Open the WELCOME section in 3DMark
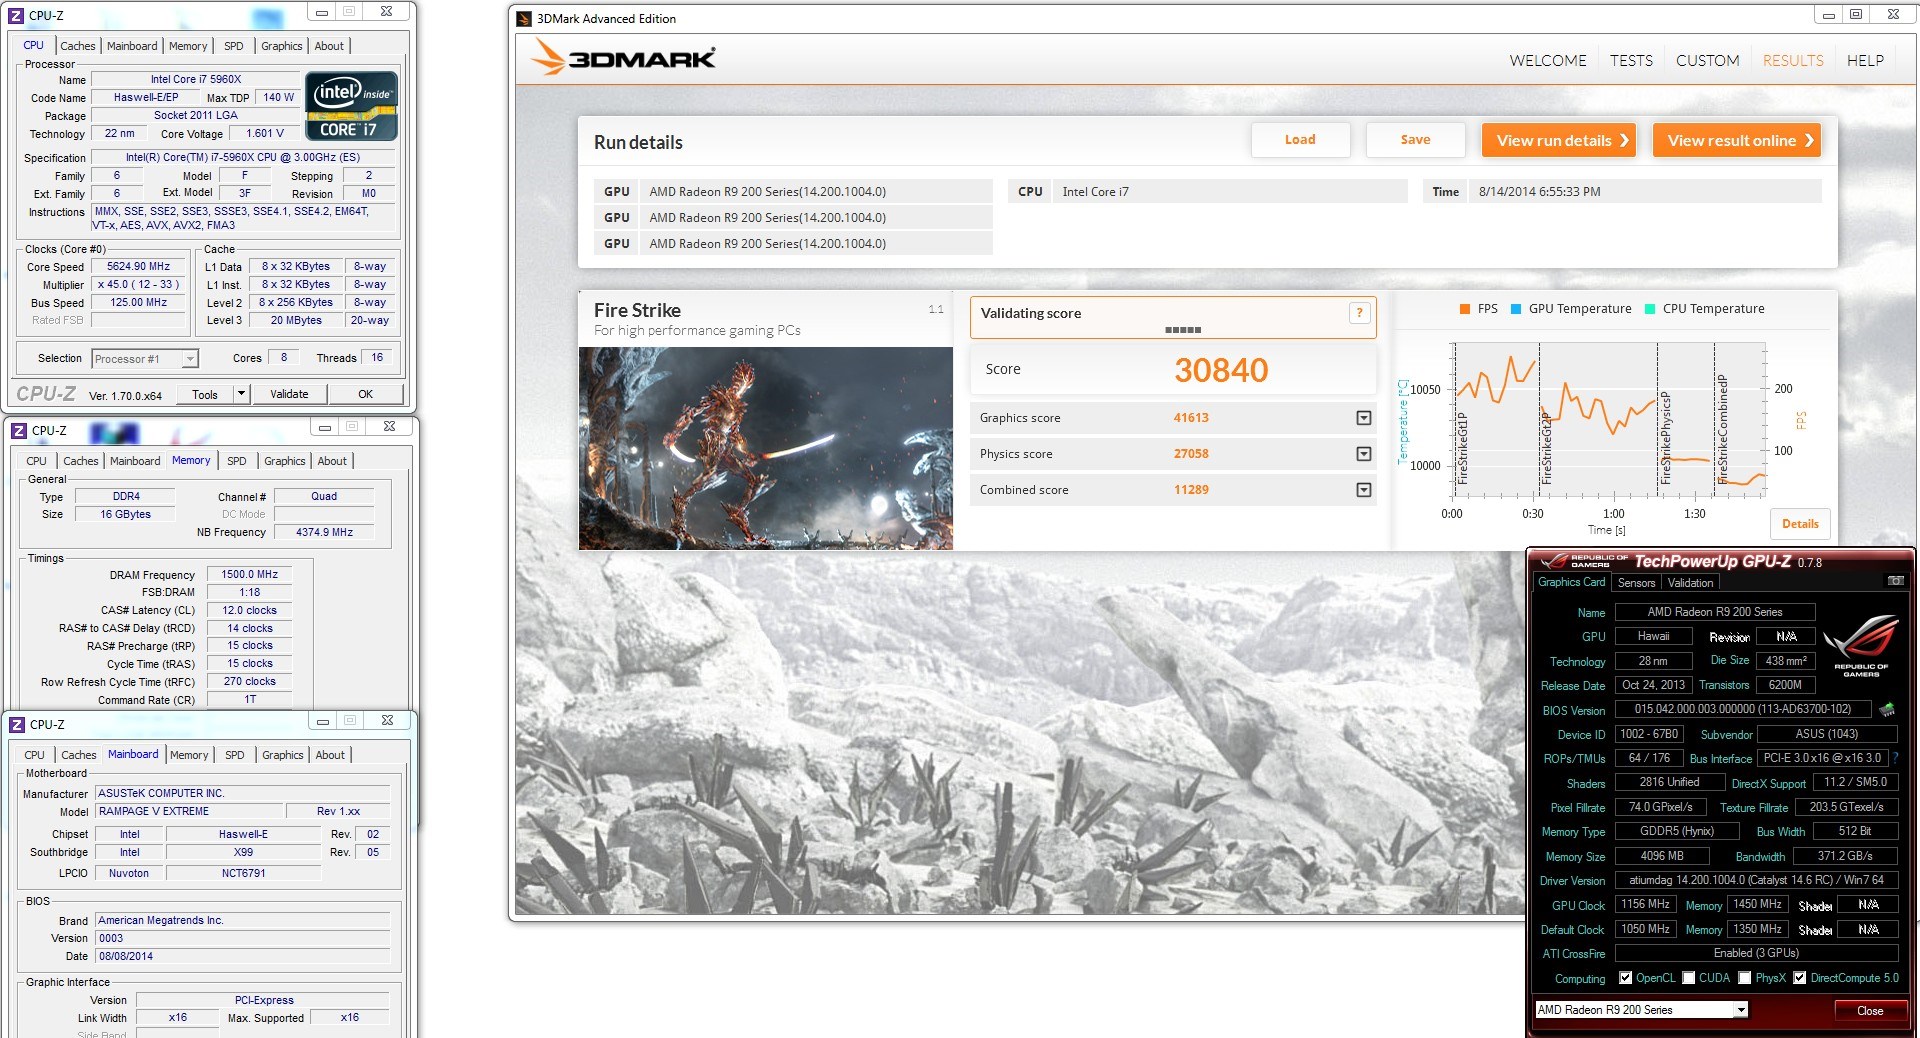1920x1038 pixels. 1547,61
